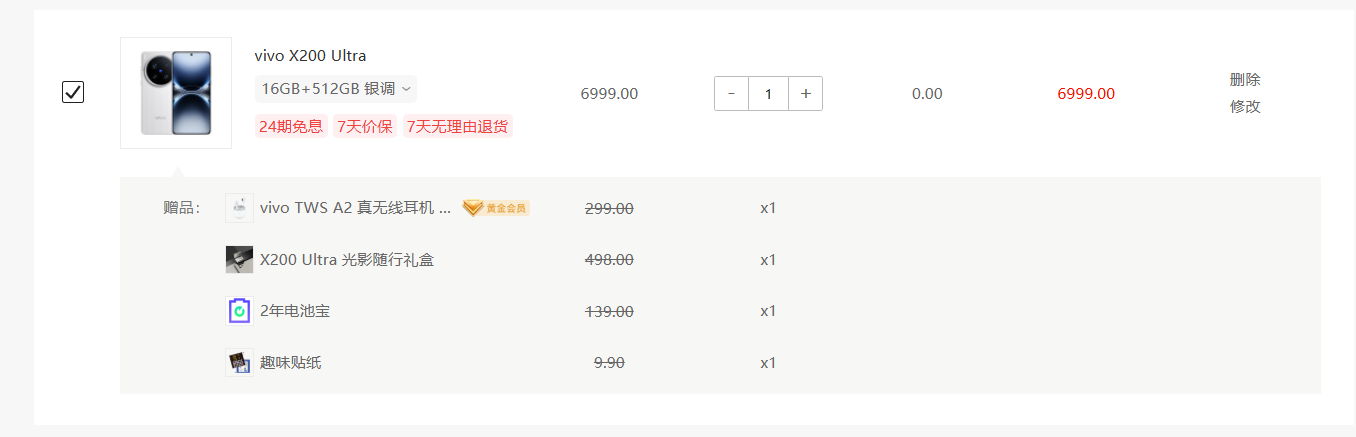The image size is (1356, 437).
Task: Click 修改 to edit the item
Action: click(1245, 107)
